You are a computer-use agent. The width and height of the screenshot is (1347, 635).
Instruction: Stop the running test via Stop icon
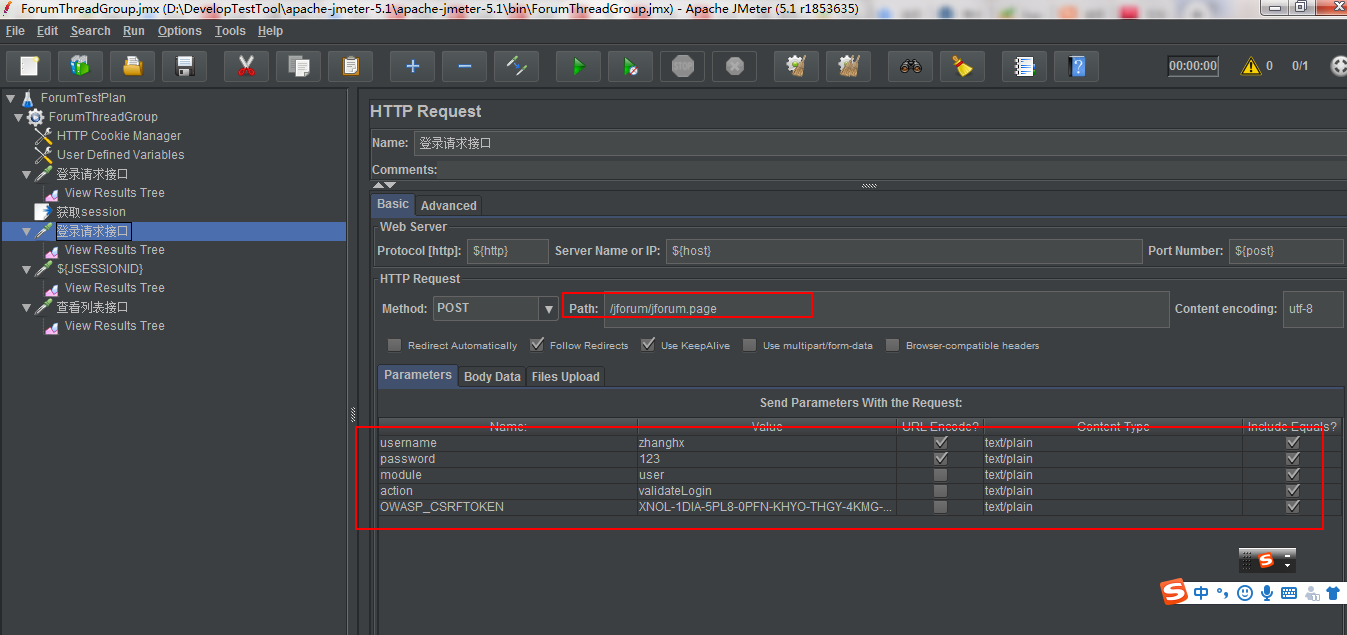tap(682, 66)
